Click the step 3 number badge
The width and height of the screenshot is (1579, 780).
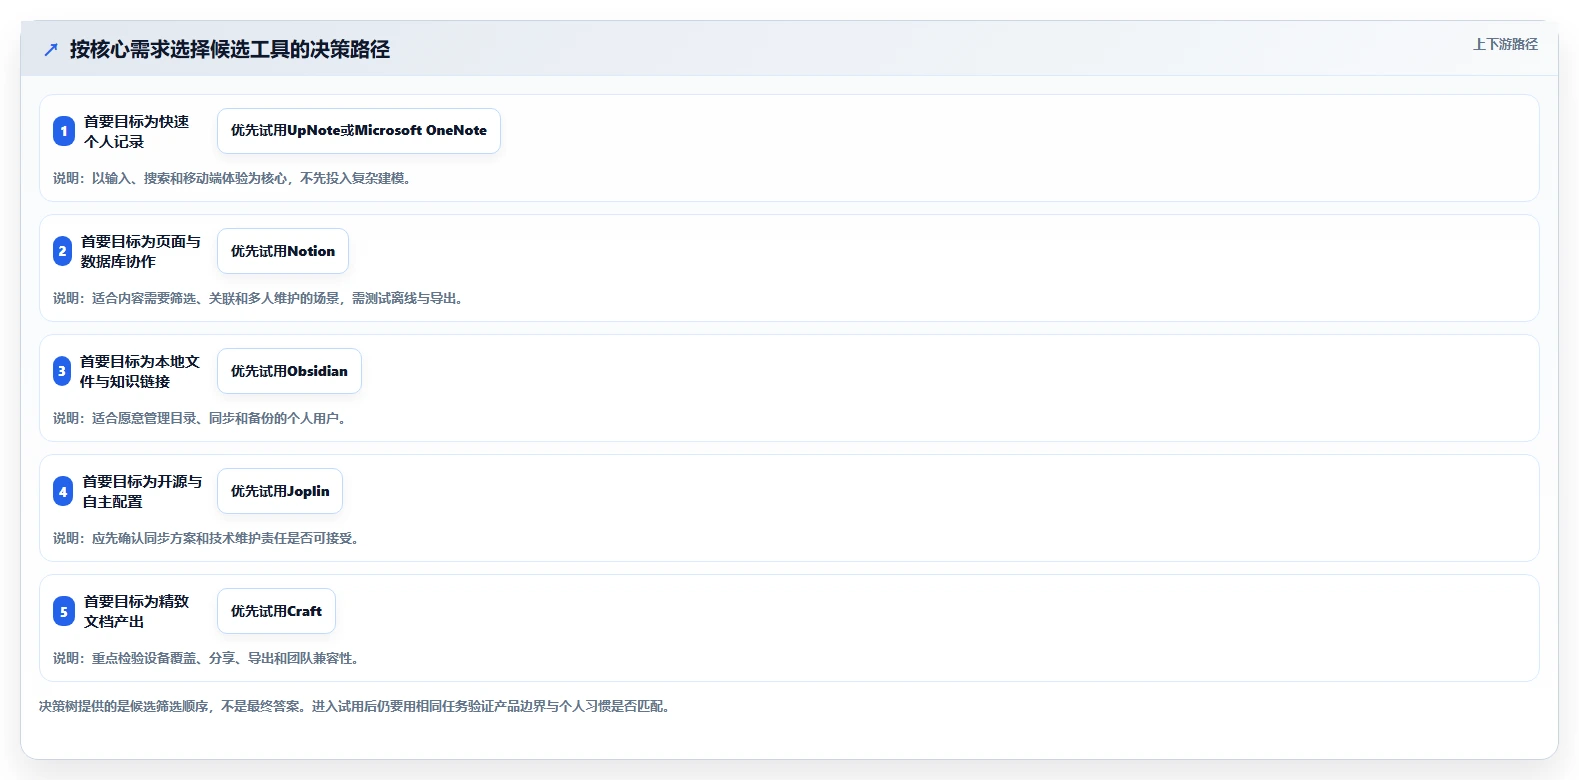tap(62, 371)
